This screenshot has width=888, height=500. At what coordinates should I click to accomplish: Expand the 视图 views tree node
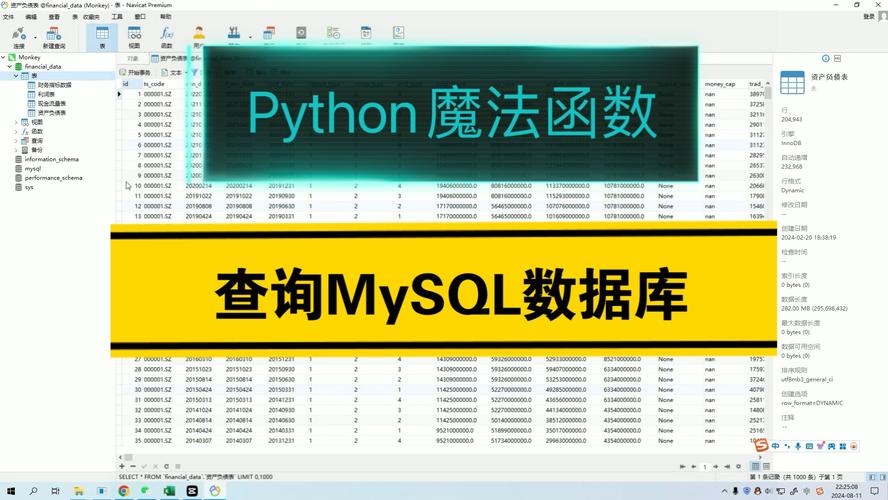16,122
